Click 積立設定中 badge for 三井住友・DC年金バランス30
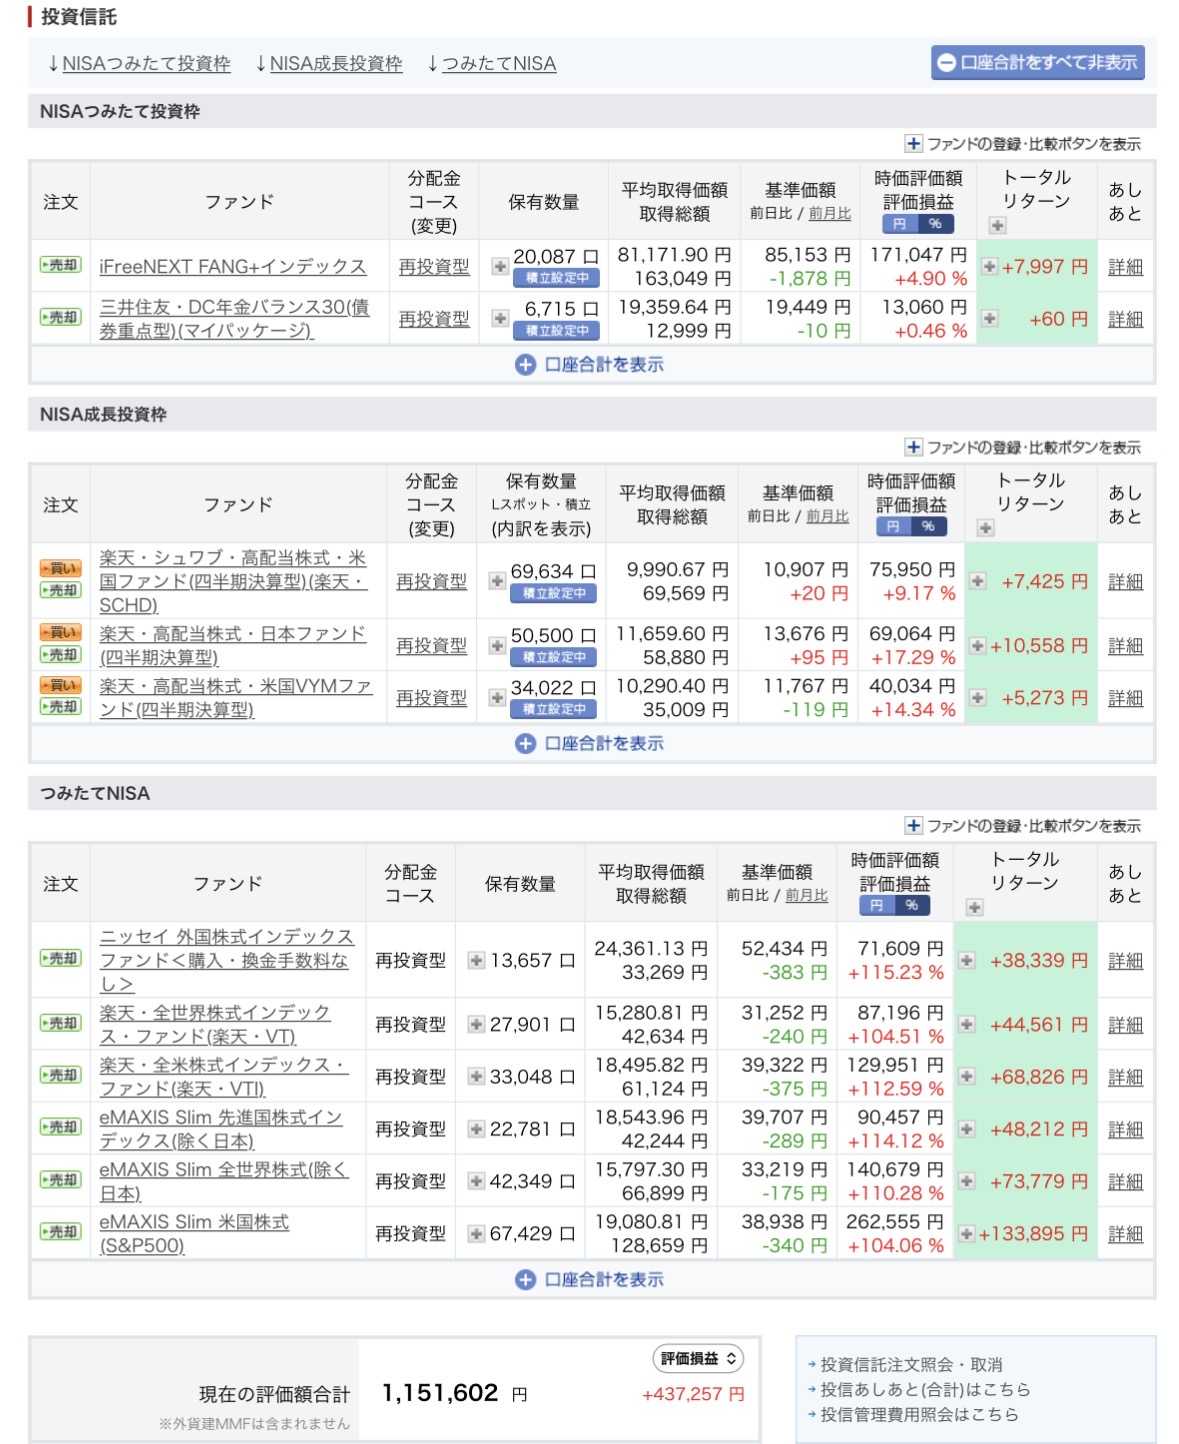The image size is (1179, 1444). 556,330
